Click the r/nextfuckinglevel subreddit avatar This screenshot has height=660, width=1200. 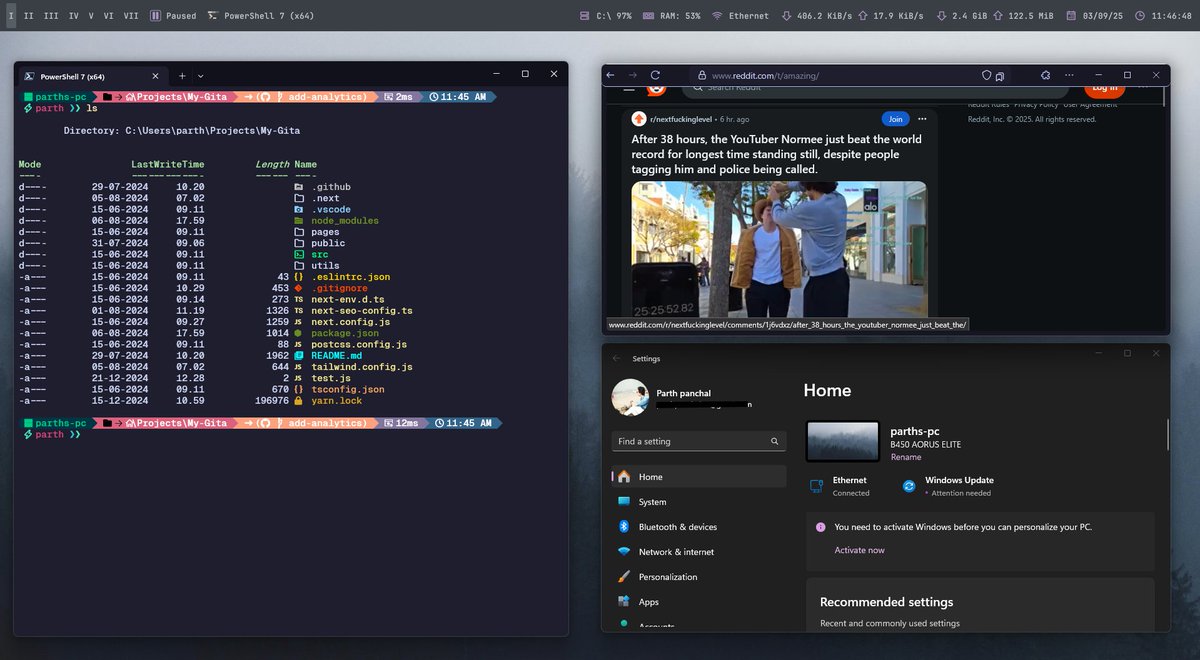(639, 118)
